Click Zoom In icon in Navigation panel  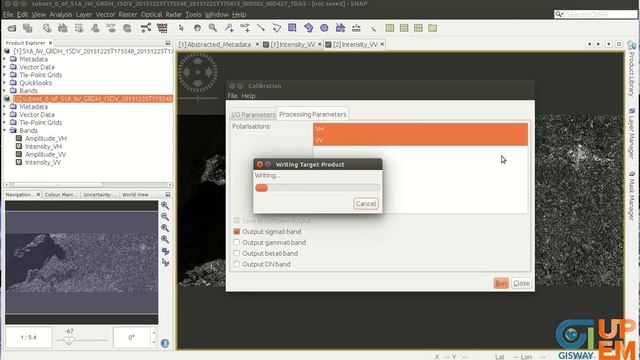click(x=165, y=205)
